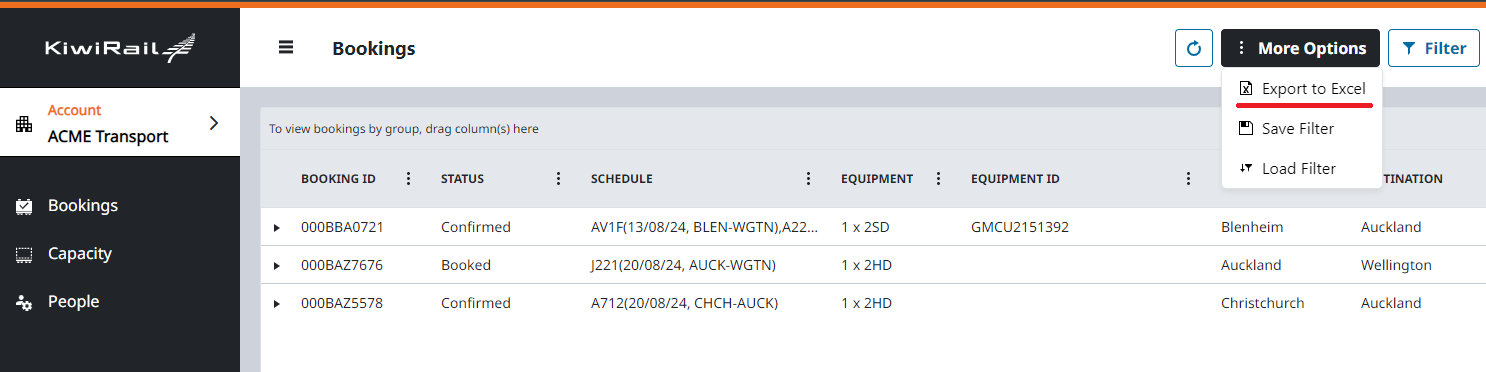Expand booking row 000BAZ7676
The width and height of the screenshot is (1486, 372).
(x=277, y=266)
